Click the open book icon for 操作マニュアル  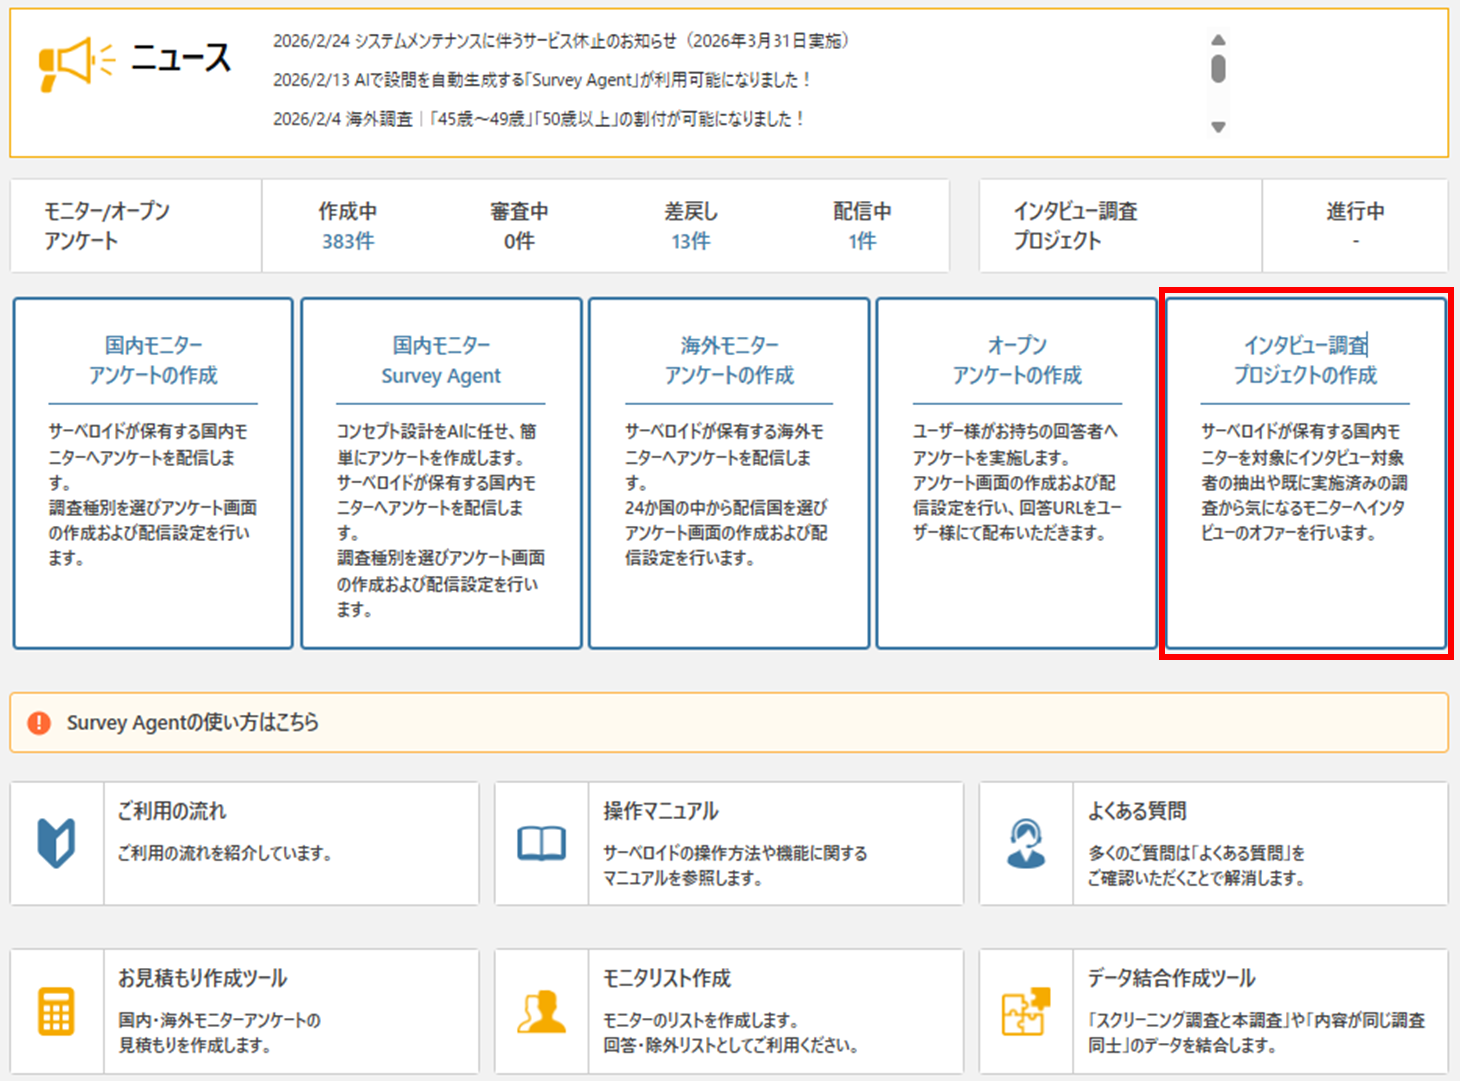tap(541, 844)
